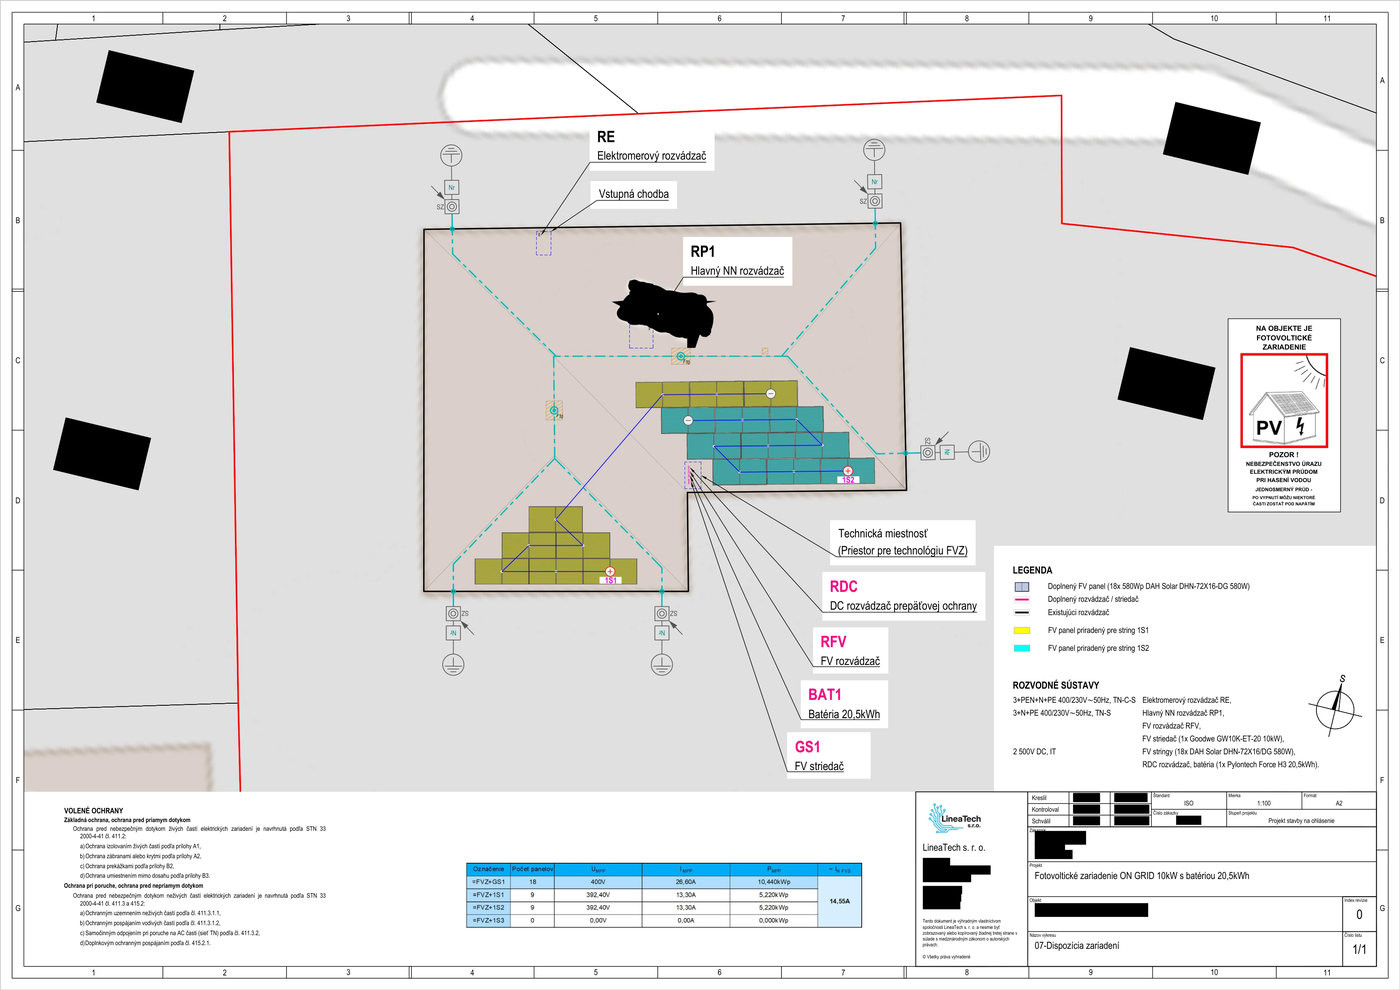Click the magenta BAT1 label
The width and height of the screenshot is (1400, 990).
[x=825, y=694]
